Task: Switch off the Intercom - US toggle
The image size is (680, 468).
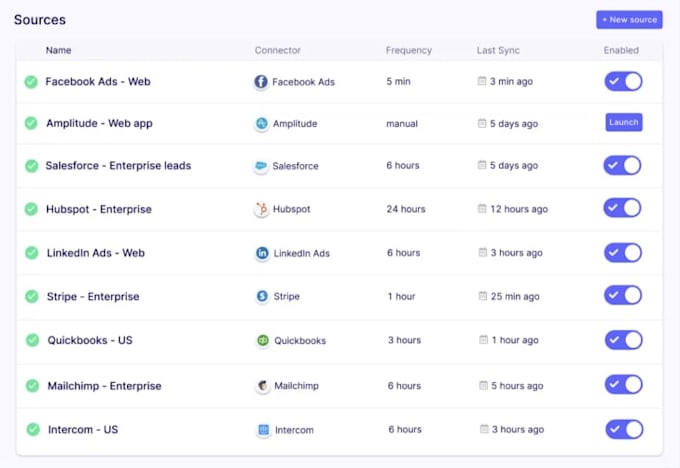Action: click(624, 429)
